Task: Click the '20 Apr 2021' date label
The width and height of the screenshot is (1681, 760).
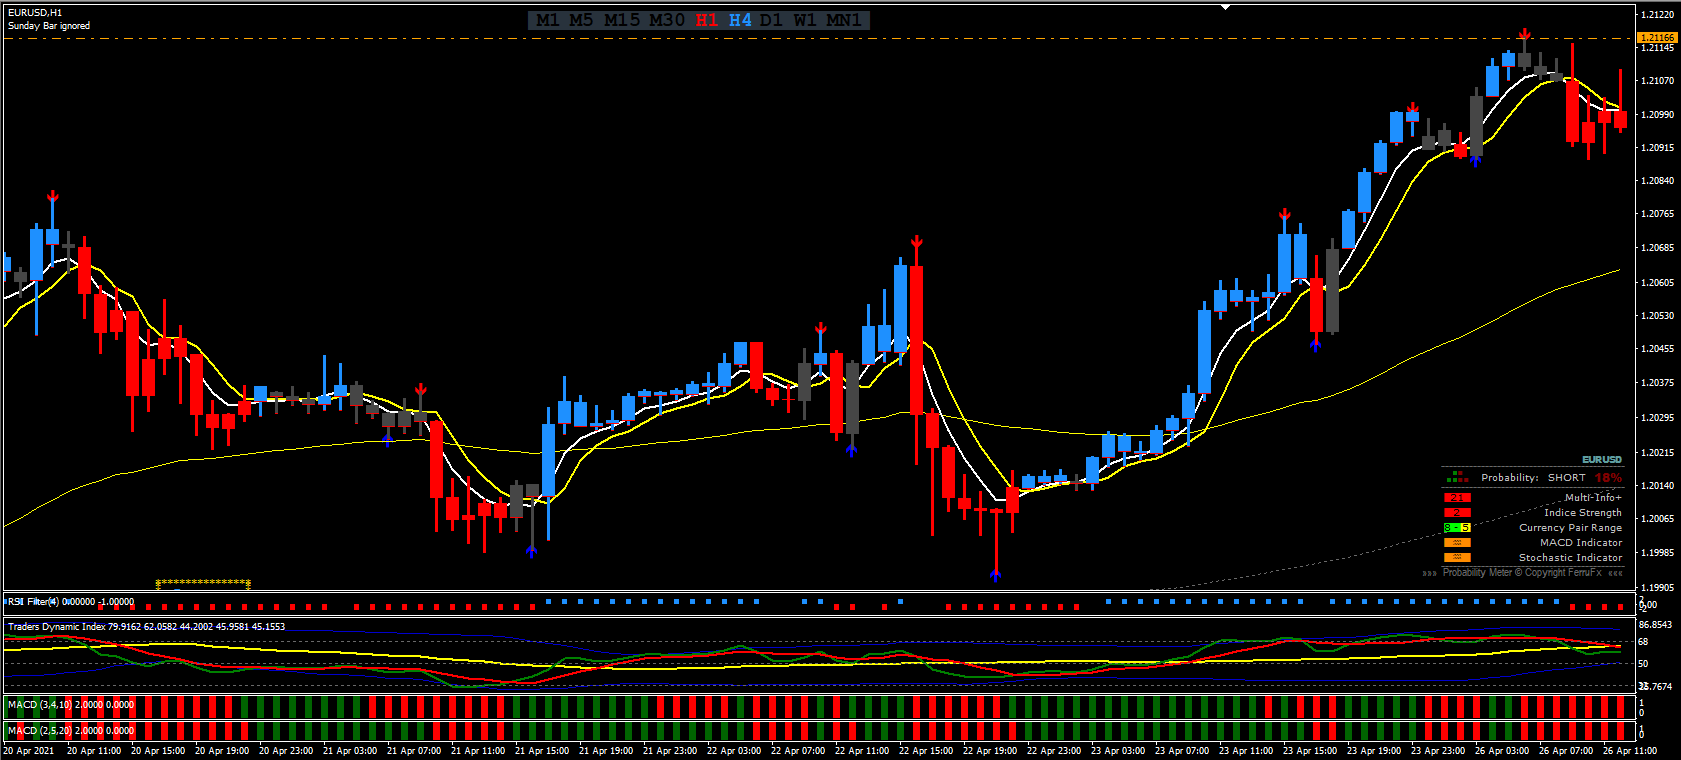Action: [29, 751]
